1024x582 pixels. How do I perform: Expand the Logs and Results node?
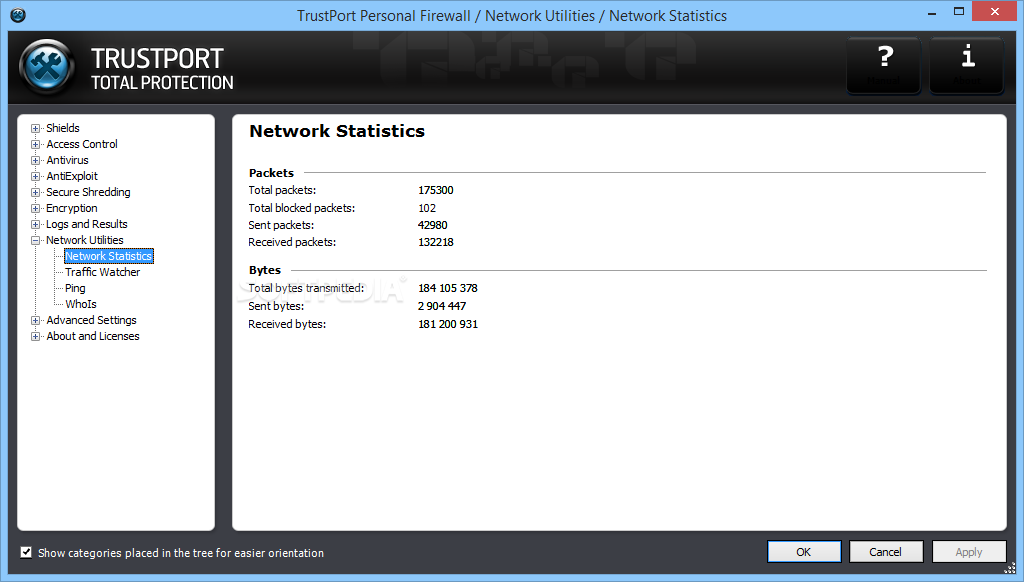point(35,224)
